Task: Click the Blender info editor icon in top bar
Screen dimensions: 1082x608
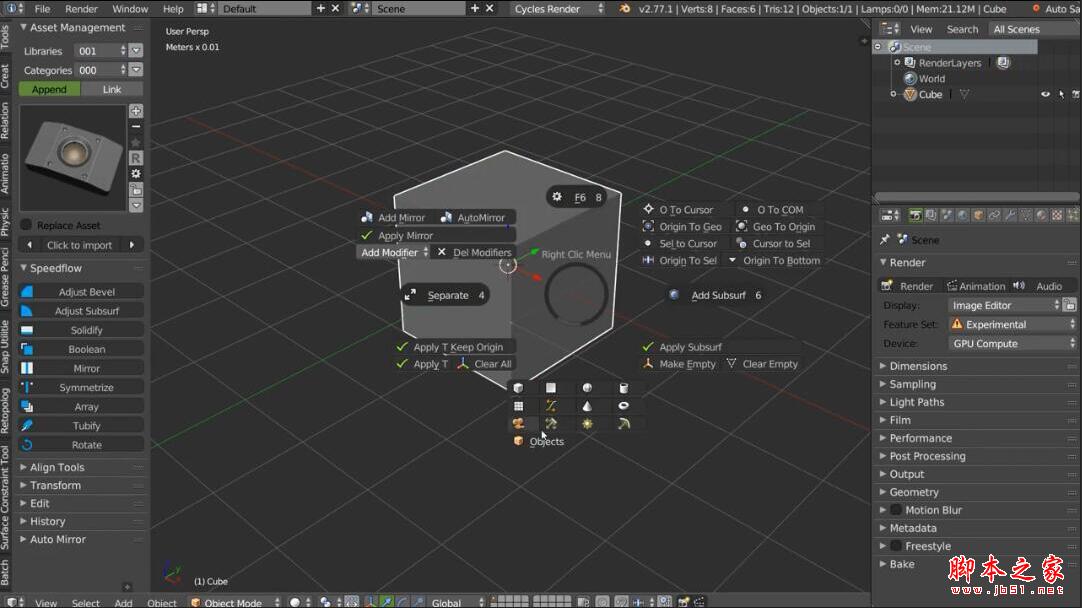Action: [x=13, y=8]
